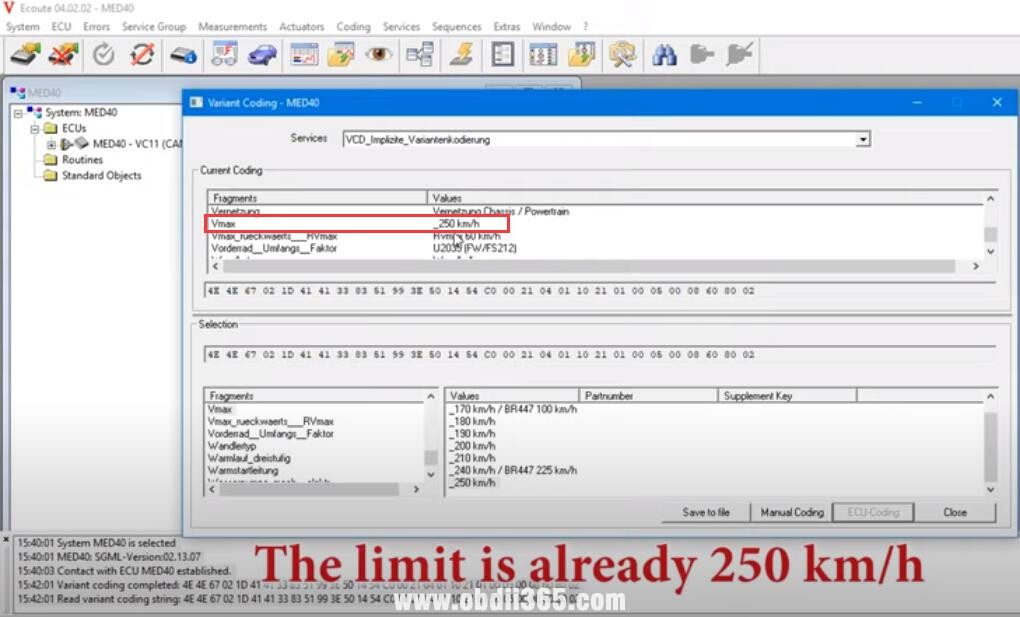Click the document list toolbar icon
1020x617 pixels.
click(x=502, y=55)
